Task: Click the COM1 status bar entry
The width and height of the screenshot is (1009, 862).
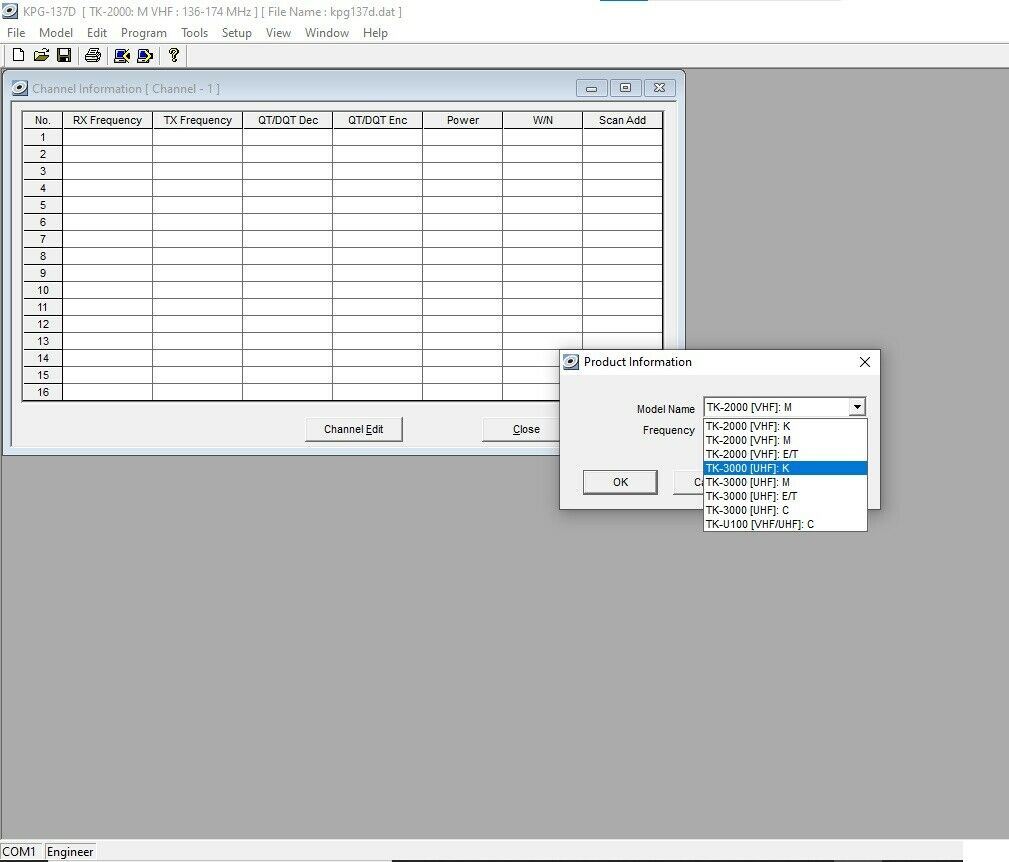Action: (19, 852)
